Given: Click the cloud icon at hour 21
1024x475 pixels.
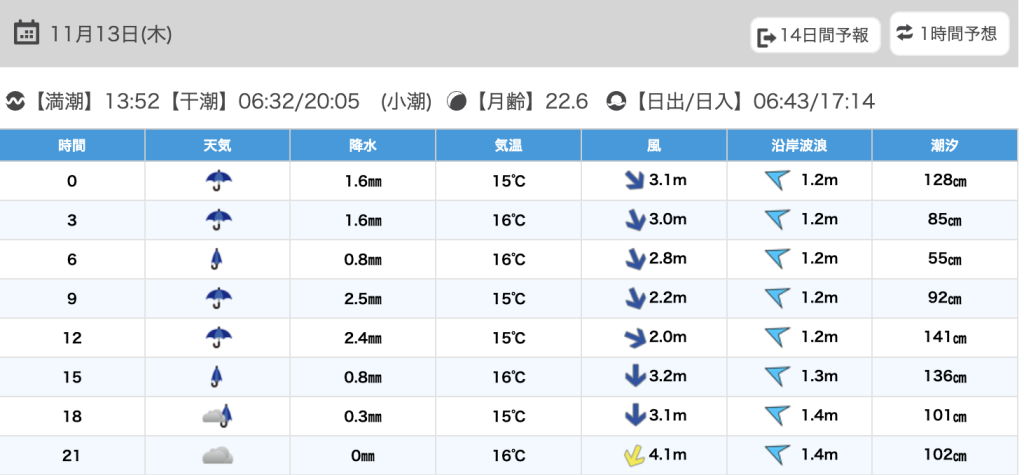Looking at the screenshot, I should click(217, 456).
